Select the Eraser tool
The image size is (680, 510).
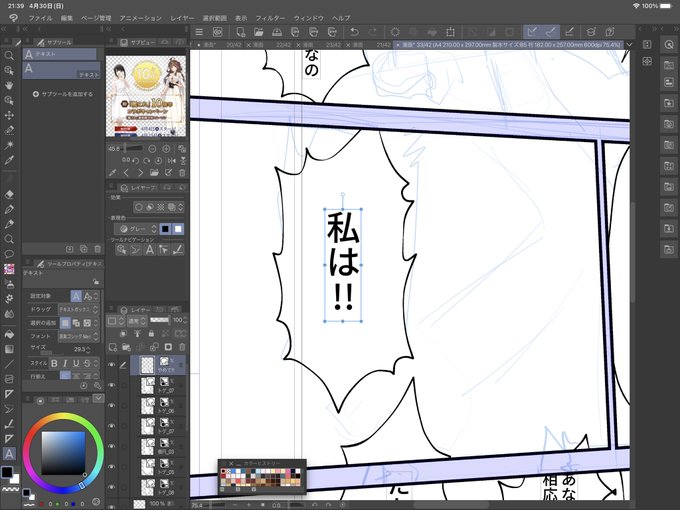click(x=9, y=195)
